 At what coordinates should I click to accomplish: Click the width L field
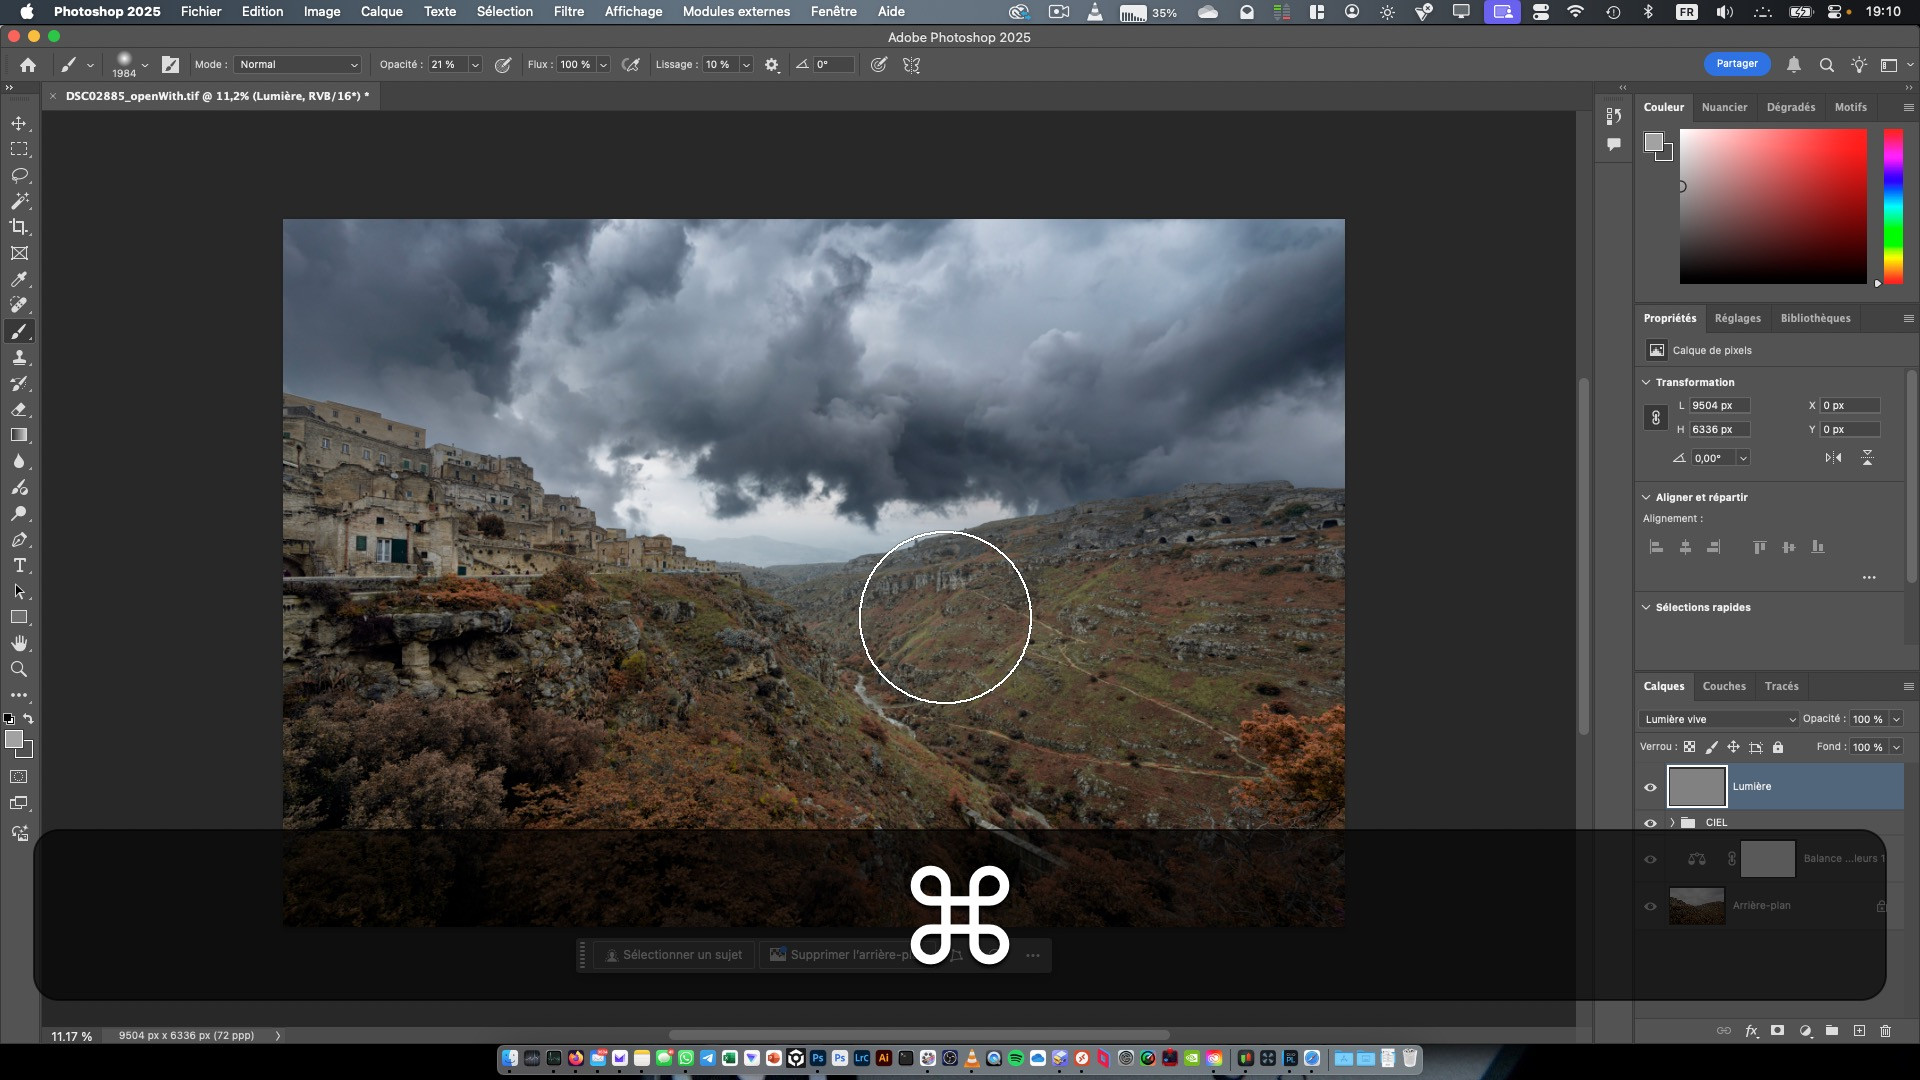click(x=1719, y=405)
